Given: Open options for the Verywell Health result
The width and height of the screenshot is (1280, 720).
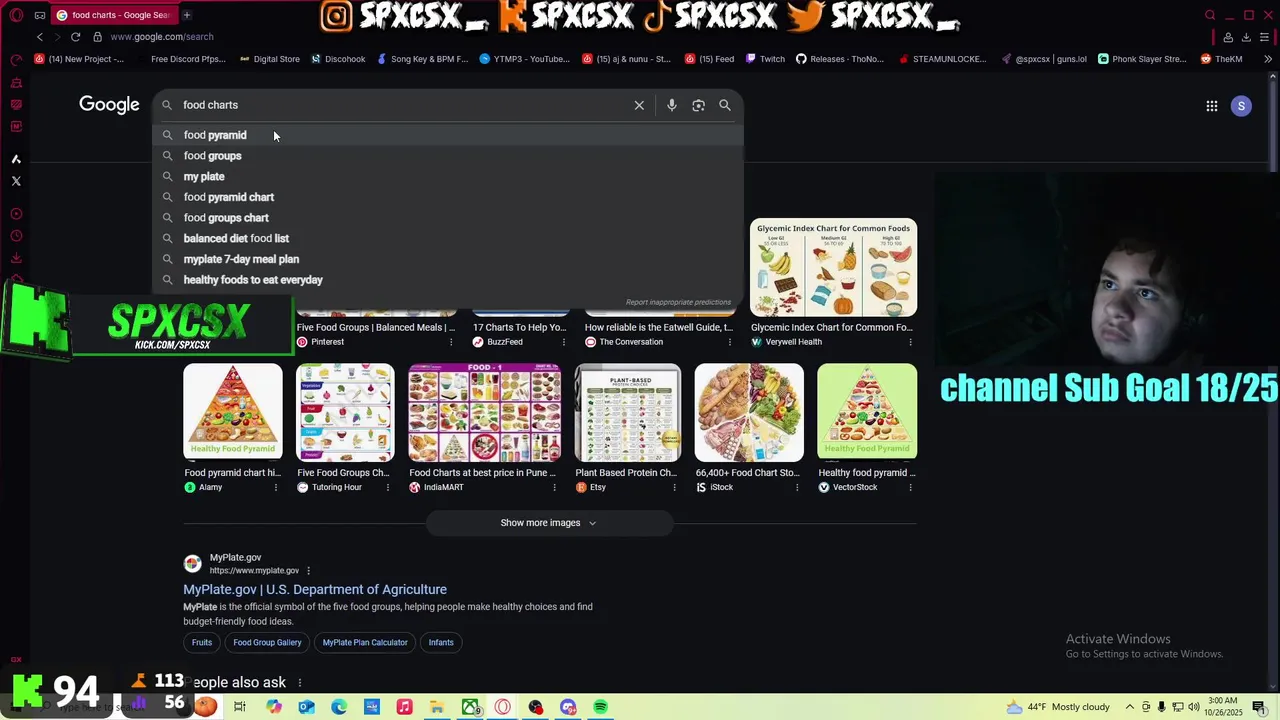Looking at the screenshot, I should tap(910, 342).
